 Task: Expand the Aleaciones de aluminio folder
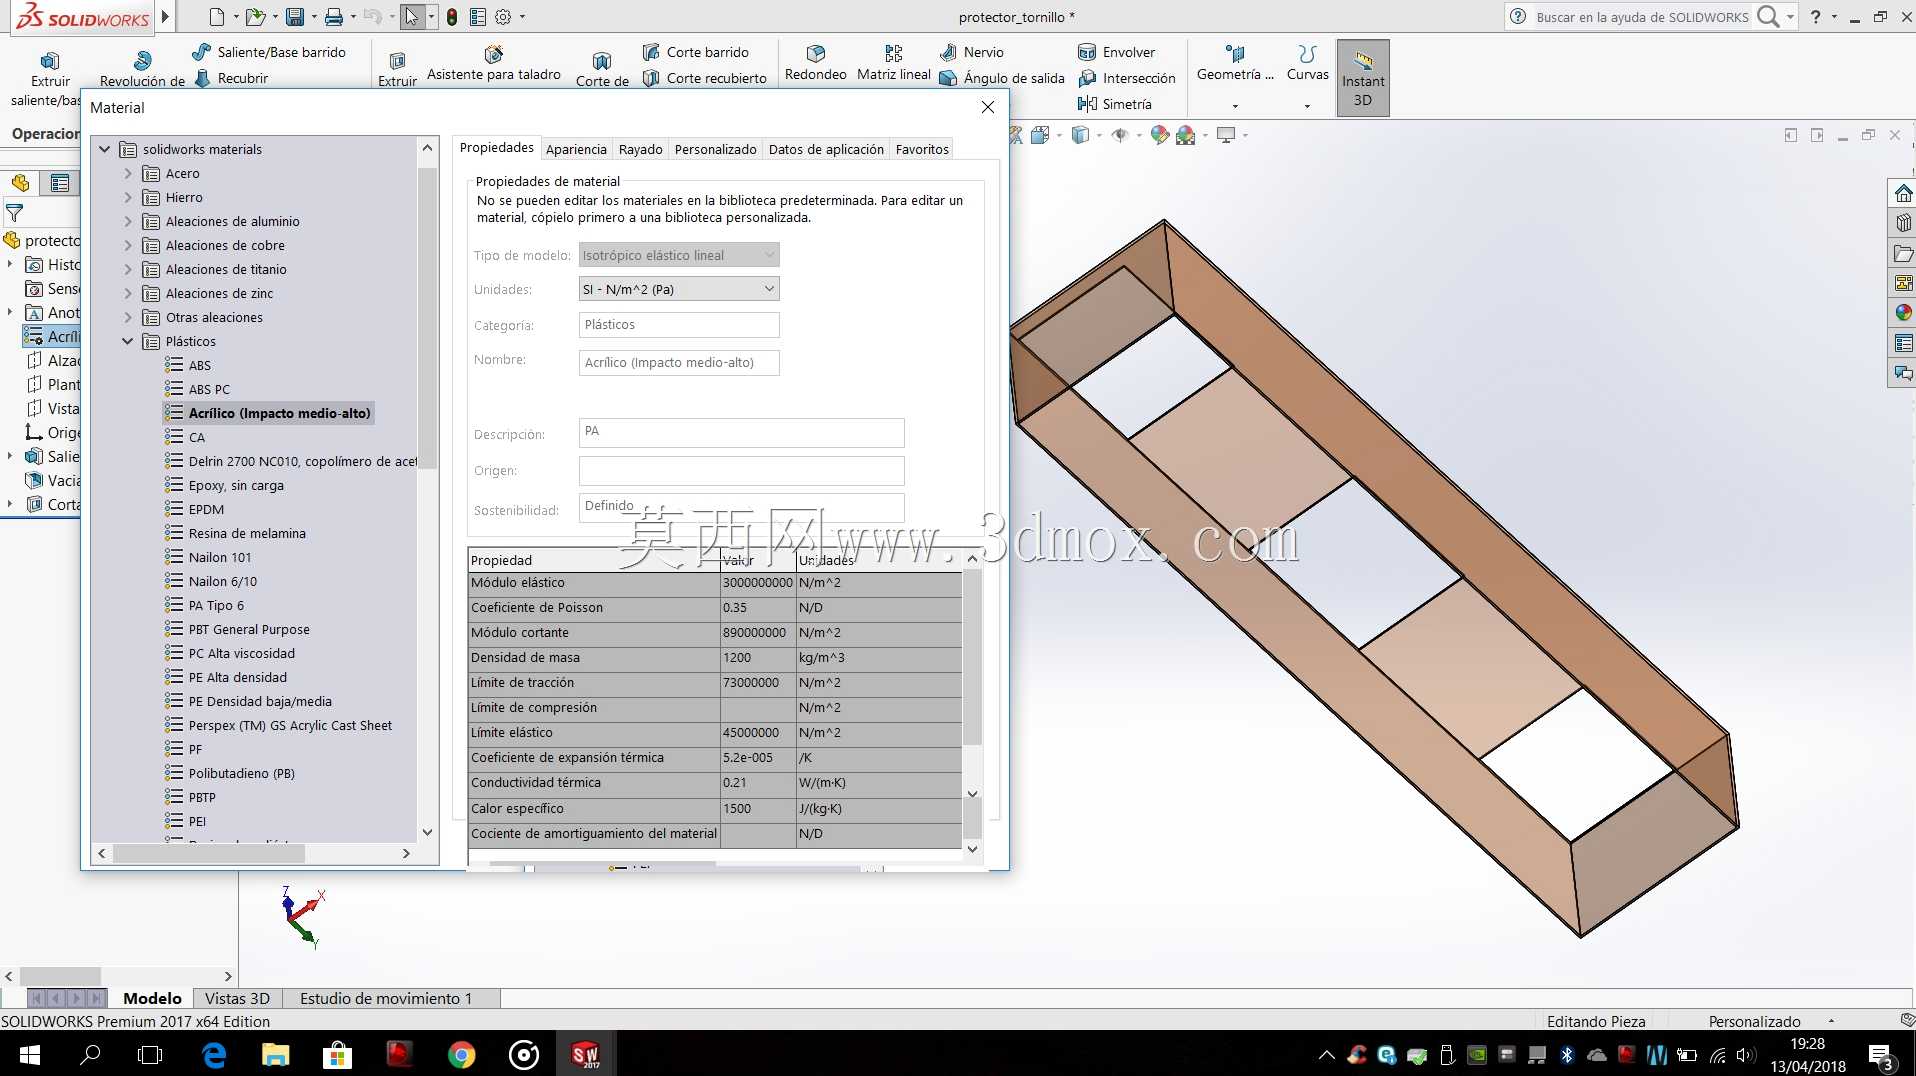pyautogui.click(x=128, y=221)
